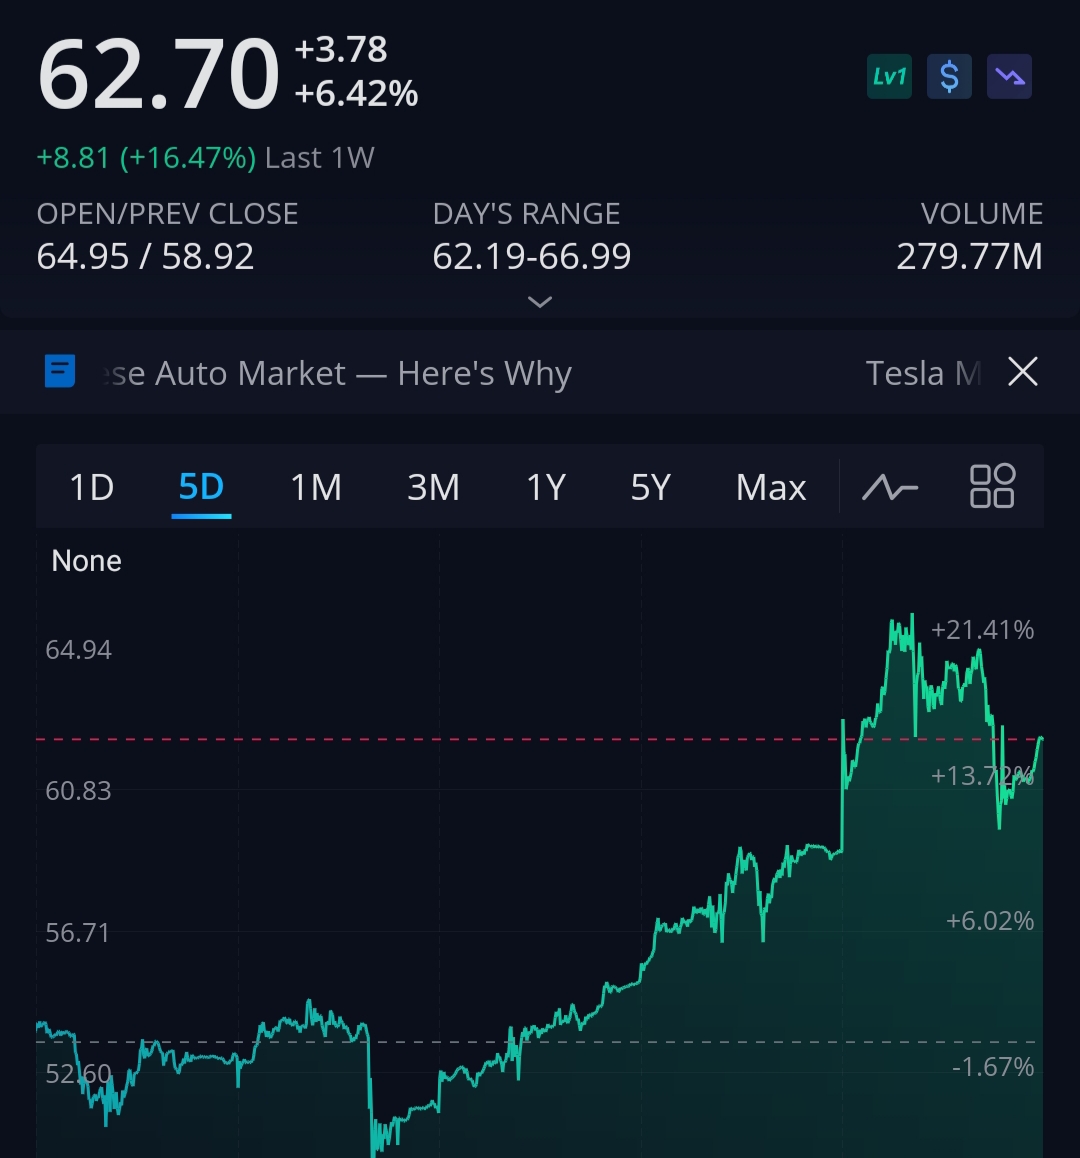Read the Auto Market news headline
The width and height of the screenshot is (1080, 1158).
click(340, 373)
